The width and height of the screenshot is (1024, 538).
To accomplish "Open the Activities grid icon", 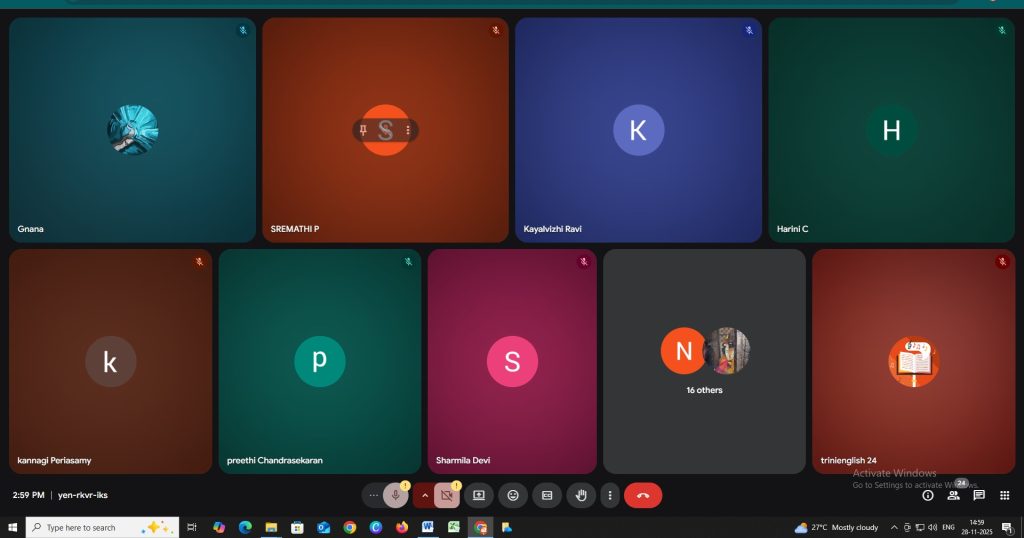I will [1005, 495].
